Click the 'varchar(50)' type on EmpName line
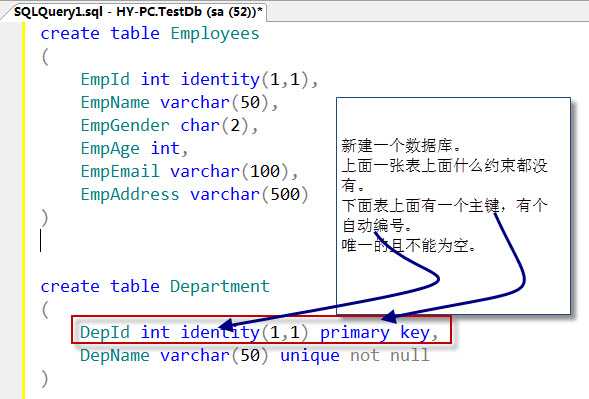The width and height of the screenshot is (589, 399). point(215,102)
